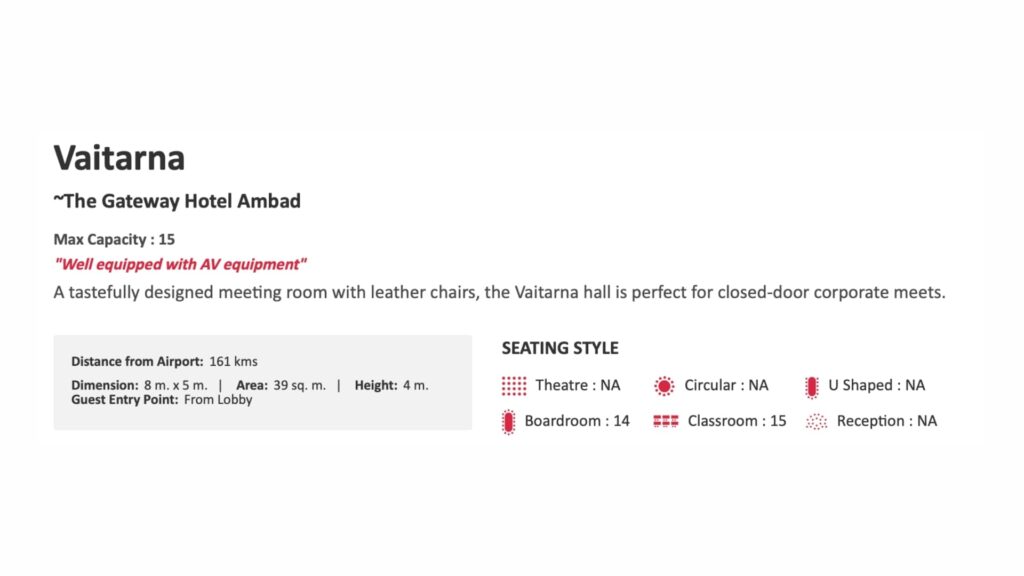Click the Height 4 m. value
1024x576 pixels.
pyautogui.click(x=415, y=385)
